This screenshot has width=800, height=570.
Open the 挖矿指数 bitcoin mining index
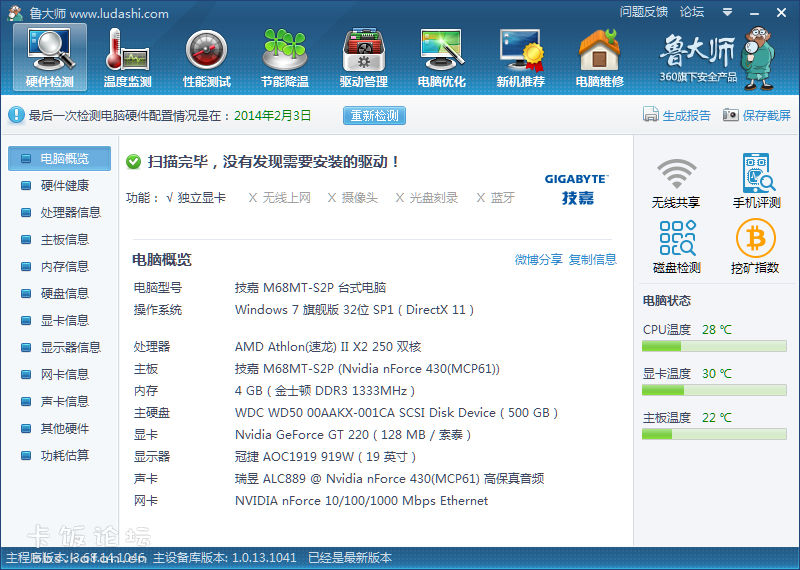(x=755, y=247)
